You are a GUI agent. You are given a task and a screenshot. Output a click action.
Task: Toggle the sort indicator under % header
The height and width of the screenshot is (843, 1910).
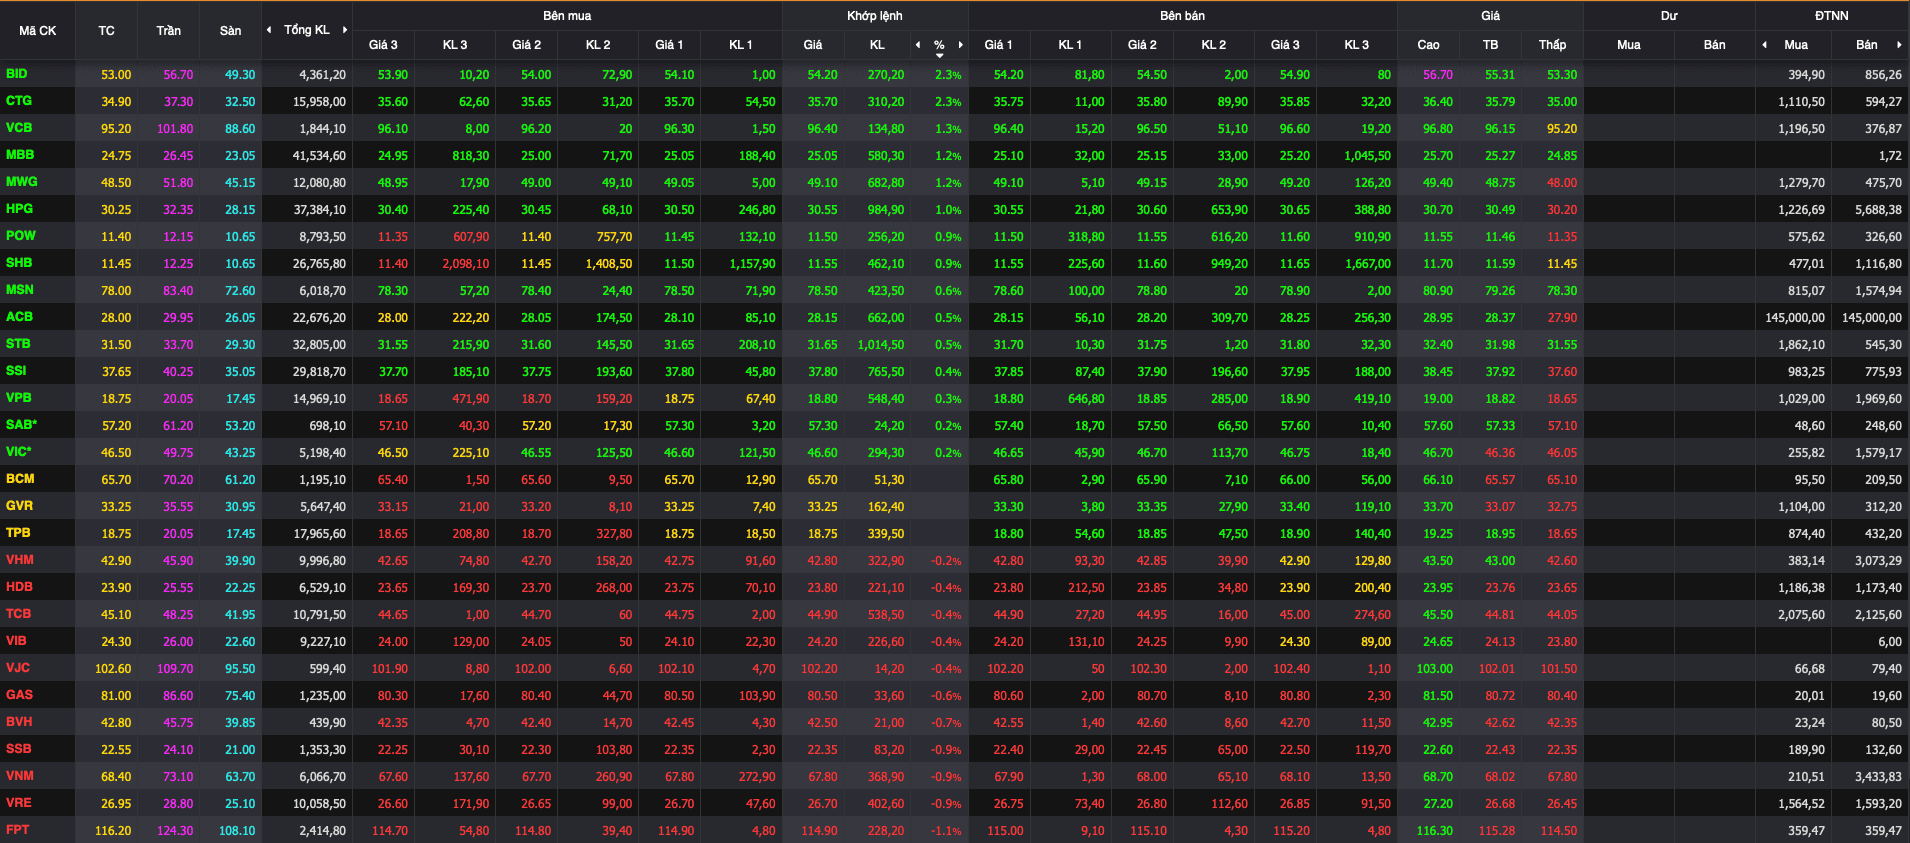pos(939,56)
